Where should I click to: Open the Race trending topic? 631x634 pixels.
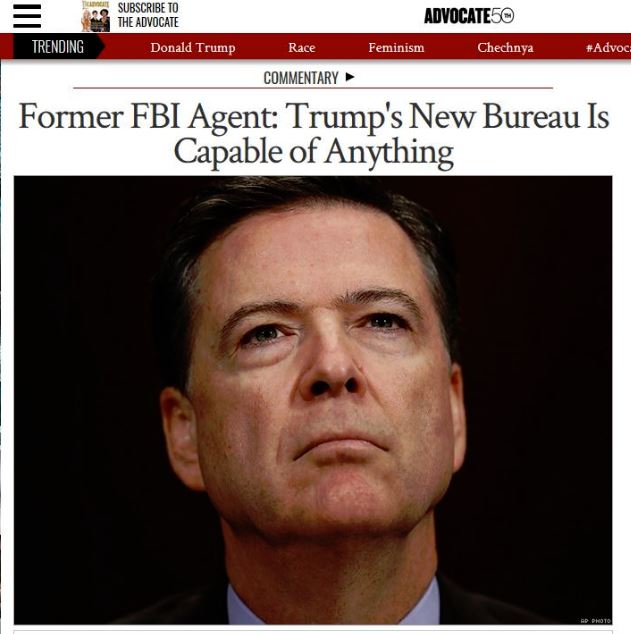(x=302, y=48)
